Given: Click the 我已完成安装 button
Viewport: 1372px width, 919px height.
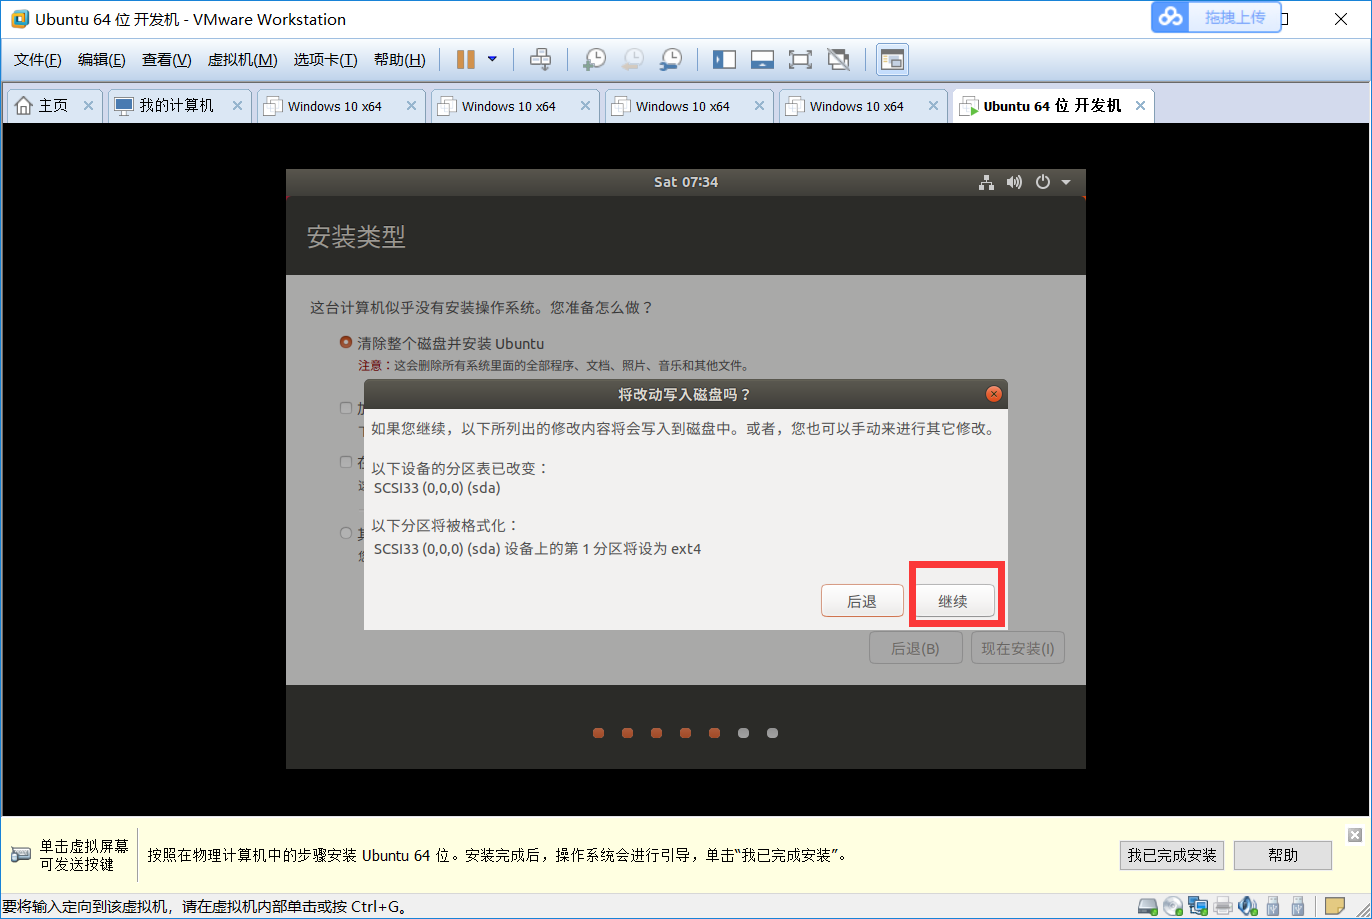Looking at the screenshot, I should [x=1172, y=855].
